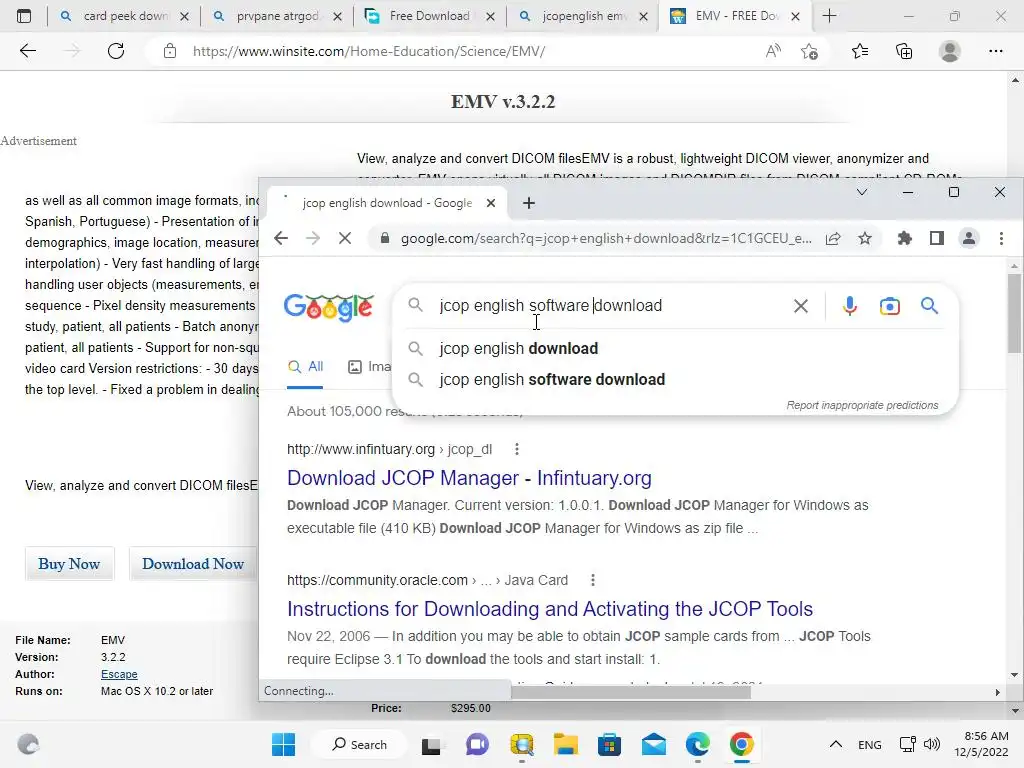
Task: Click Chrome vertical scrollbar thumb
Action: click(1014, 313)
